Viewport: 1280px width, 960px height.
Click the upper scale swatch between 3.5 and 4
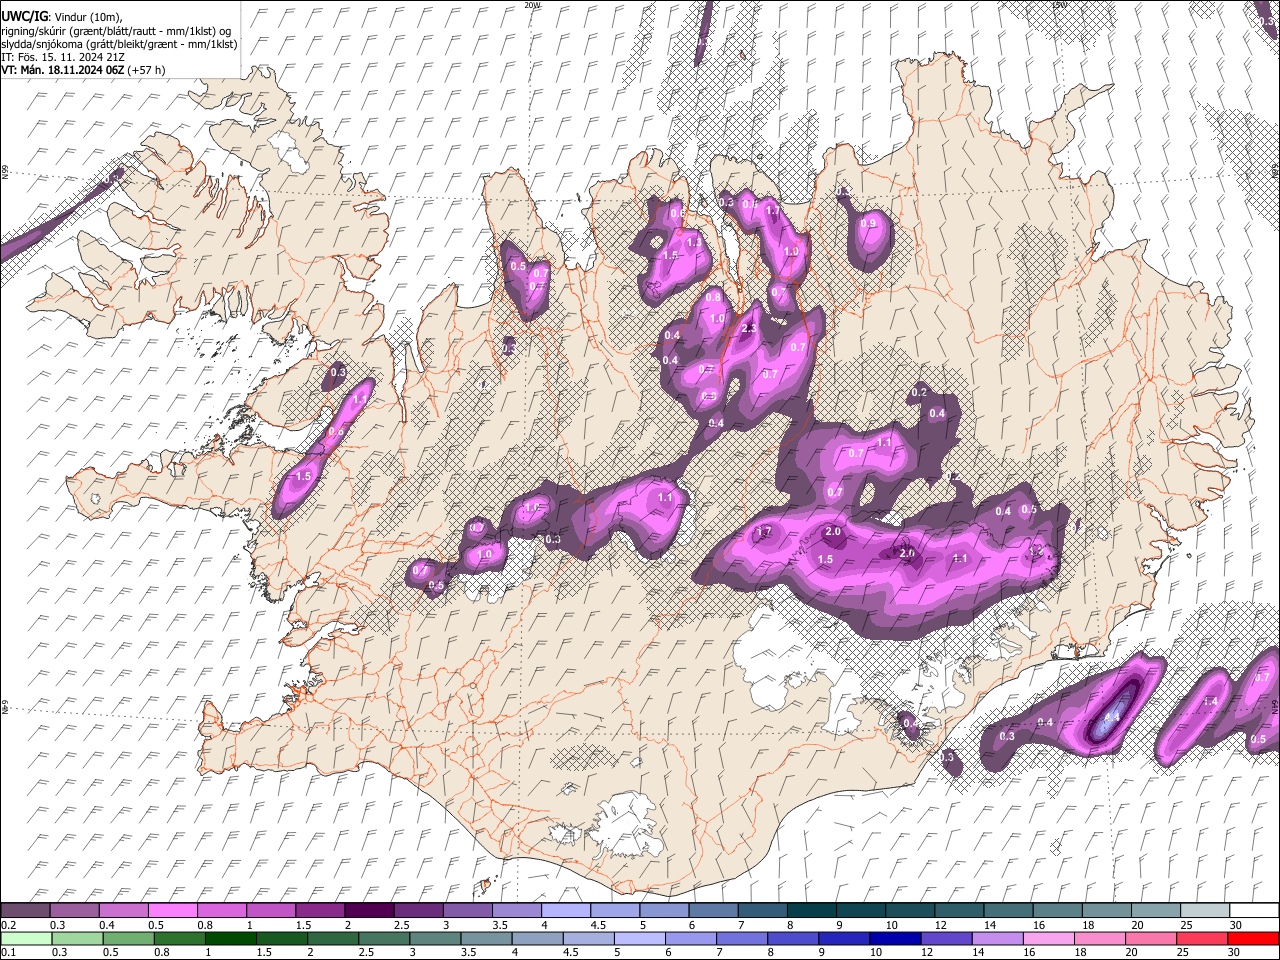pyautogui.click(x=516, y=911)
